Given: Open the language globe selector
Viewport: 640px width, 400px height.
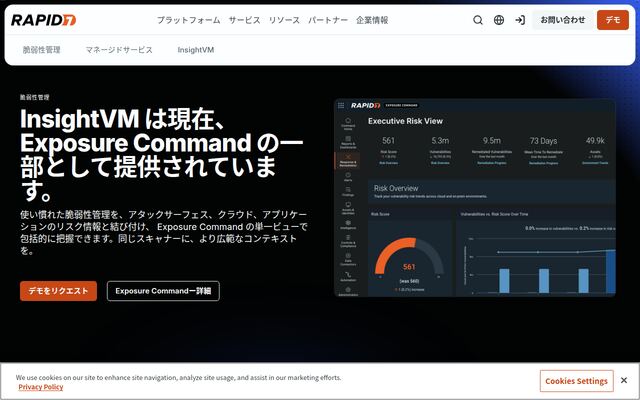Looking at the screenshot, I should click(499, 20).
